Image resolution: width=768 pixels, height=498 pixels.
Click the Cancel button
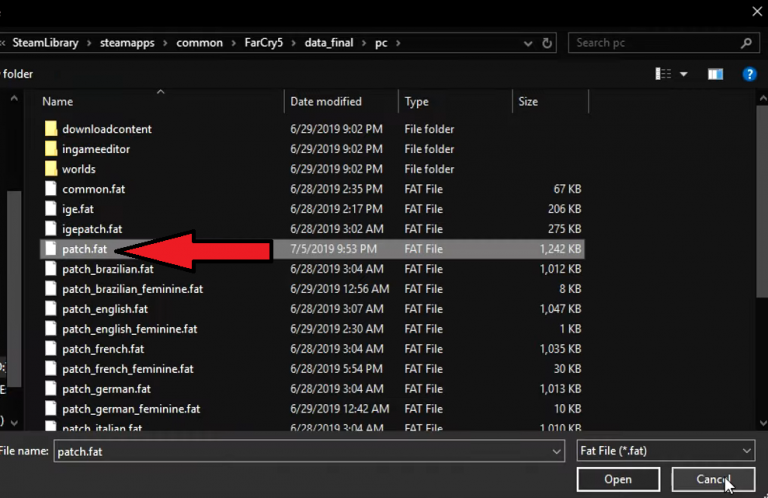click(x=713, y=479)
